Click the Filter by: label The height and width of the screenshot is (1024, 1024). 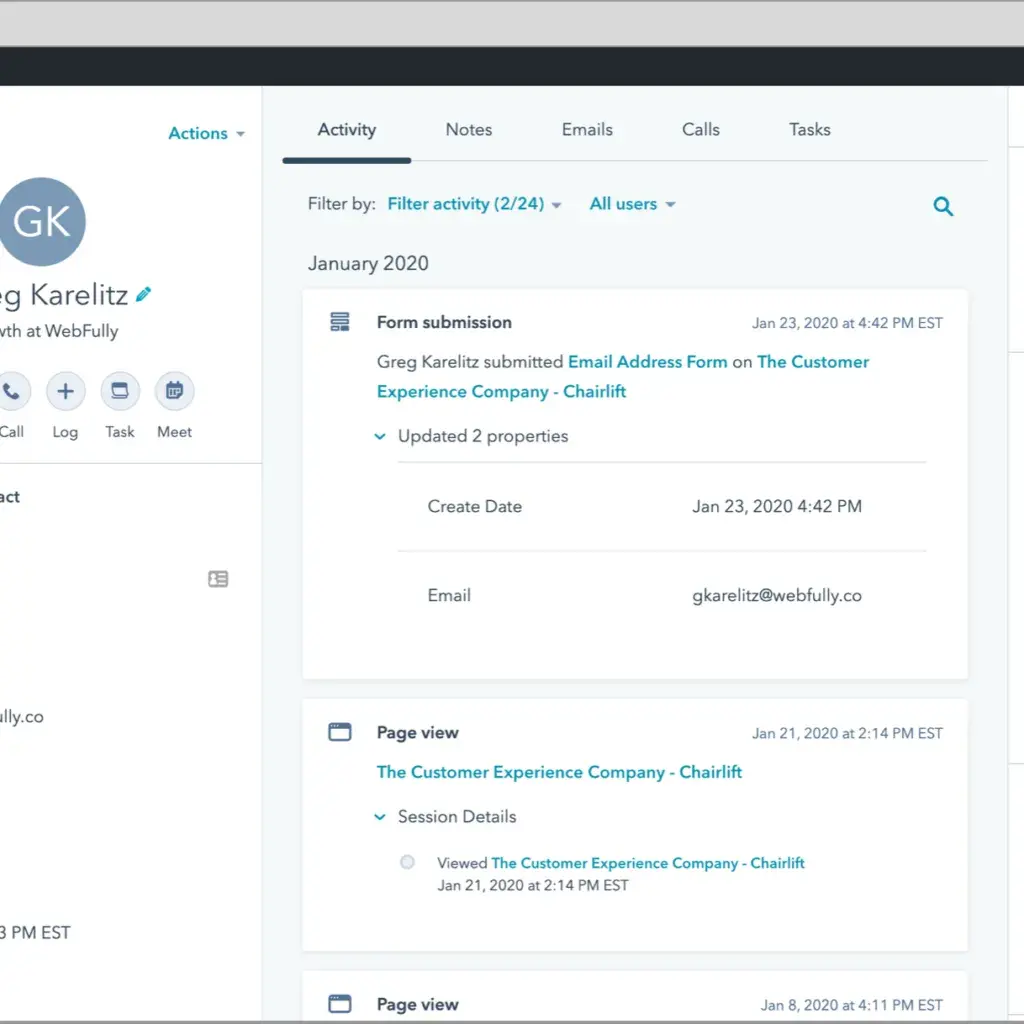pyautogui.click(x=342, y=204)
